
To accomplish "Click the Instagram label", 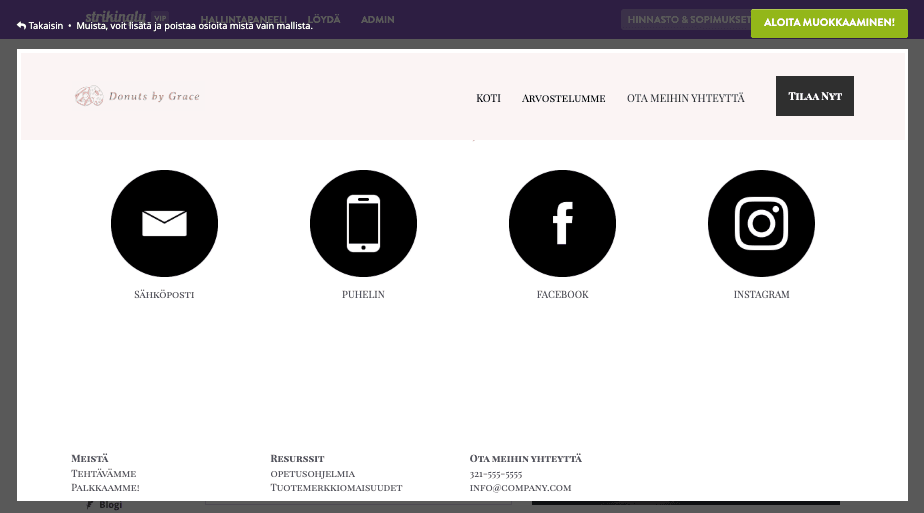I will point(761,294).
